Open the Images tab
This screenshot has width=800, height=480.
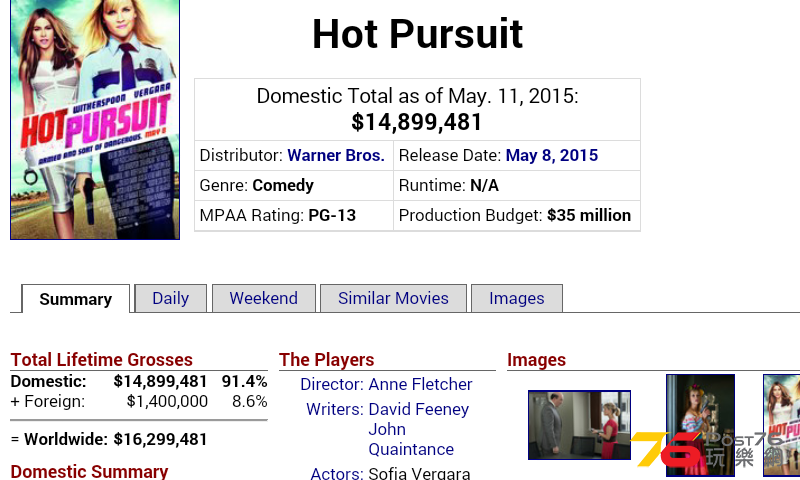tap(516, 298)
